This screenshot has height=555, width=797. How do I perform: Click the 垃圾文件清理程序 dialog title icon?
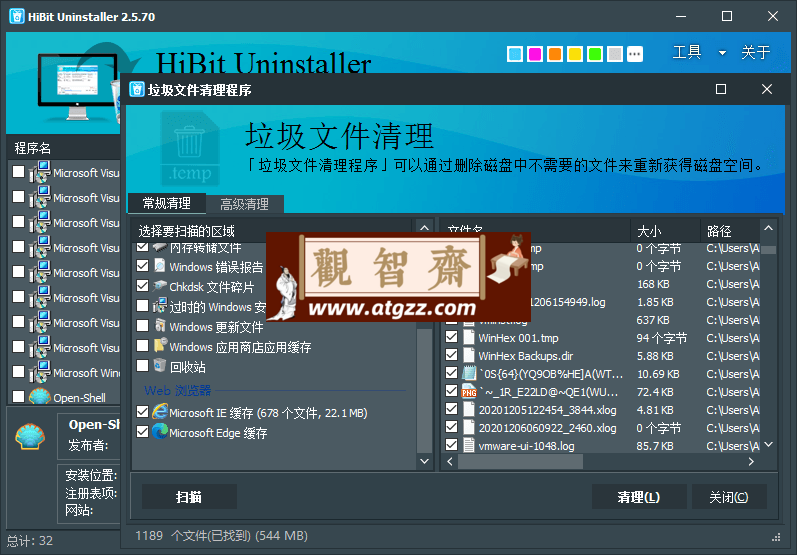pyautogui.click(x=137, y=89)
